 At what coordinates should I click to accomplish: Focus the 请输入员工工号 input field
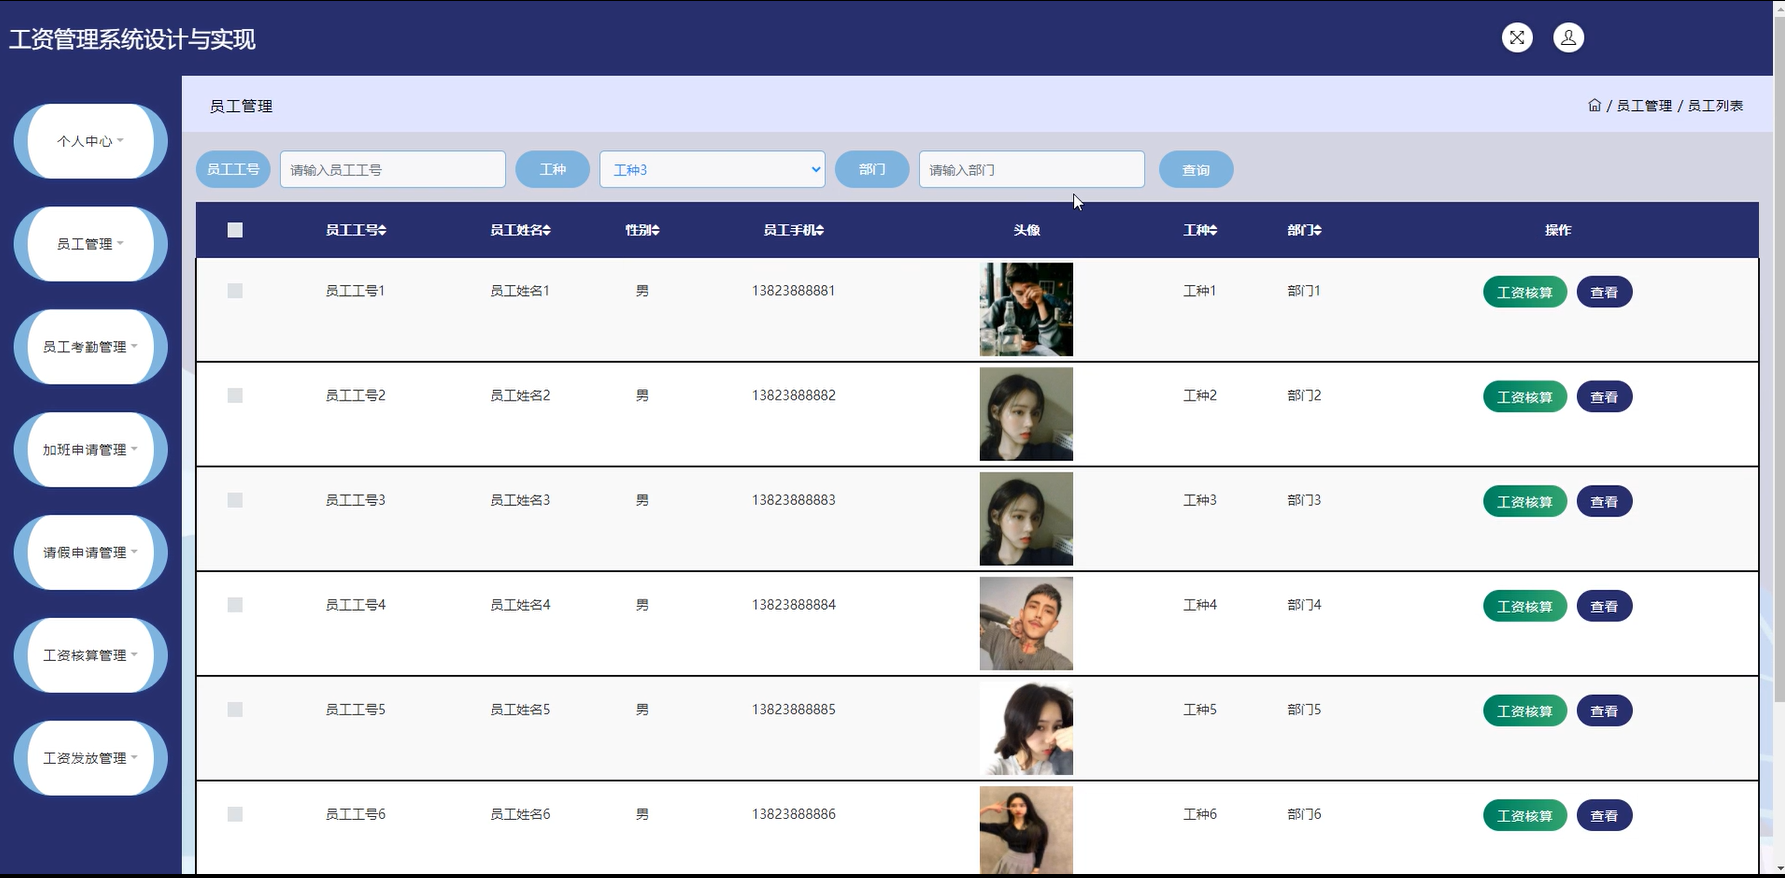(x=393, y=169)
